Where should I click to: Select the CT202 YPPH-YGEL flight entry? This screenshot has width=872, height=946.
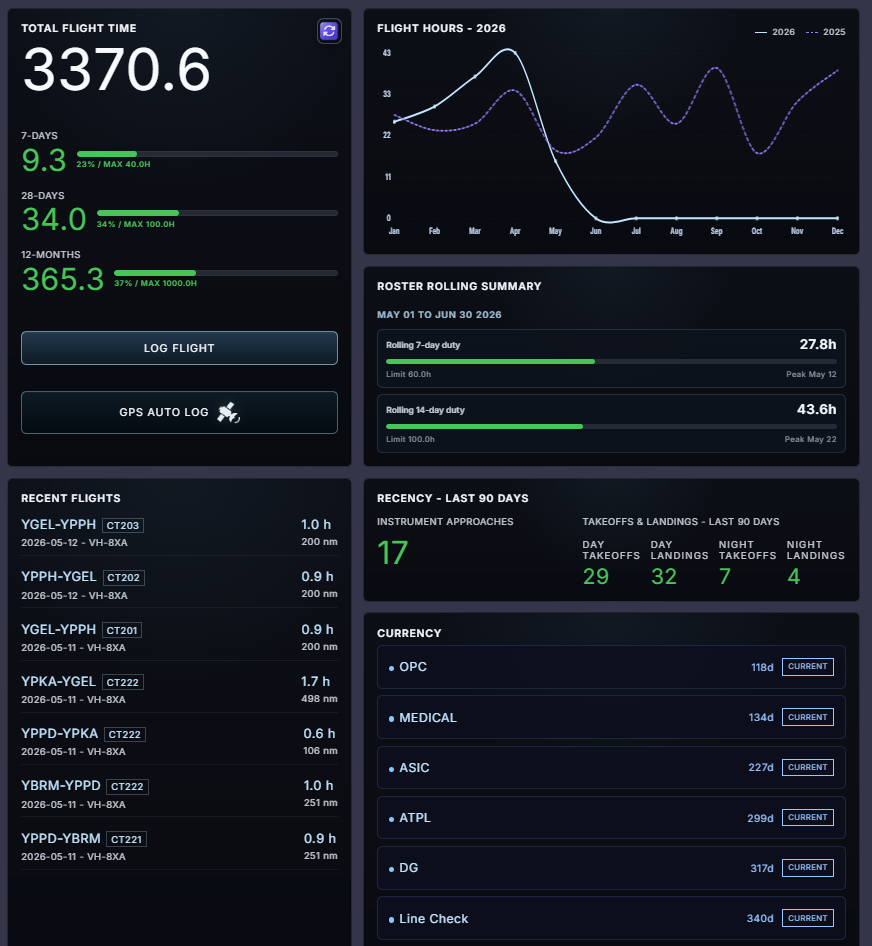pyautogui.click(x=179, y=585)
